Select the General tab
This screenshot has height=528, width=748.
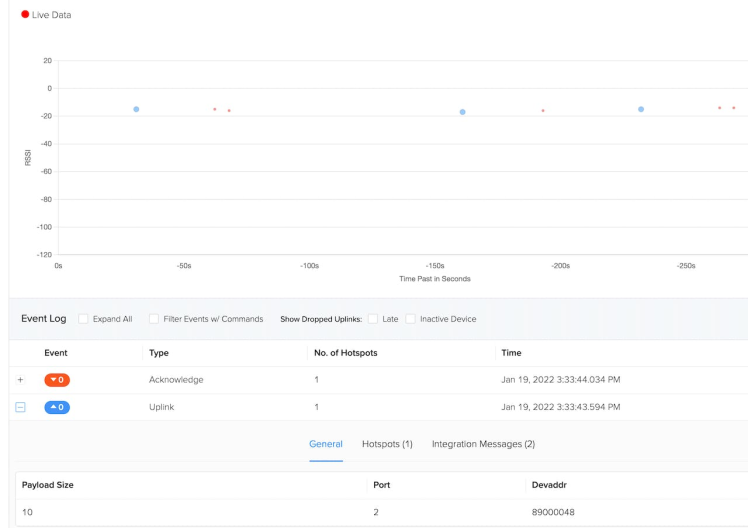(x=326, y=444)
